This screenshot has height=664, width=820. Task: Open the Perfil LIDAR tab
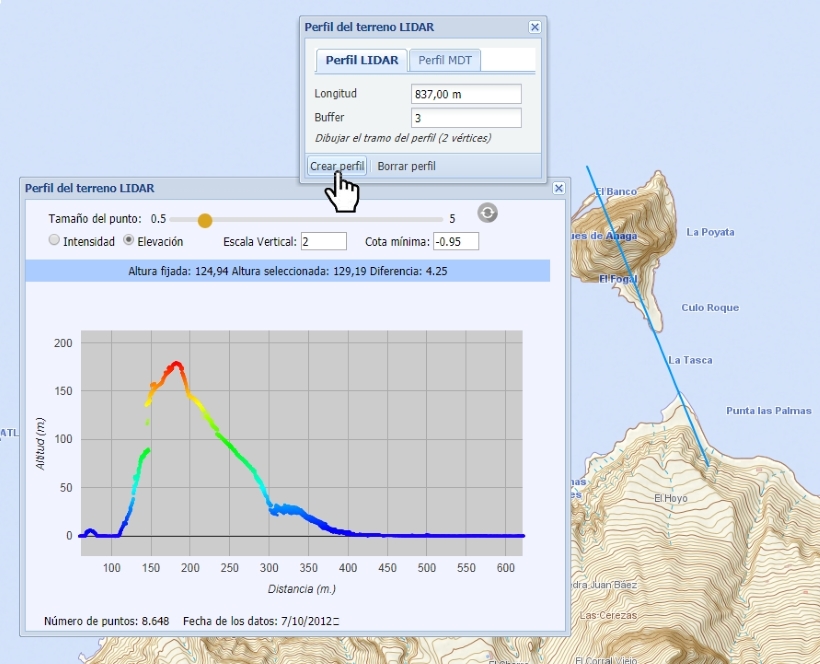click(362, 60)
